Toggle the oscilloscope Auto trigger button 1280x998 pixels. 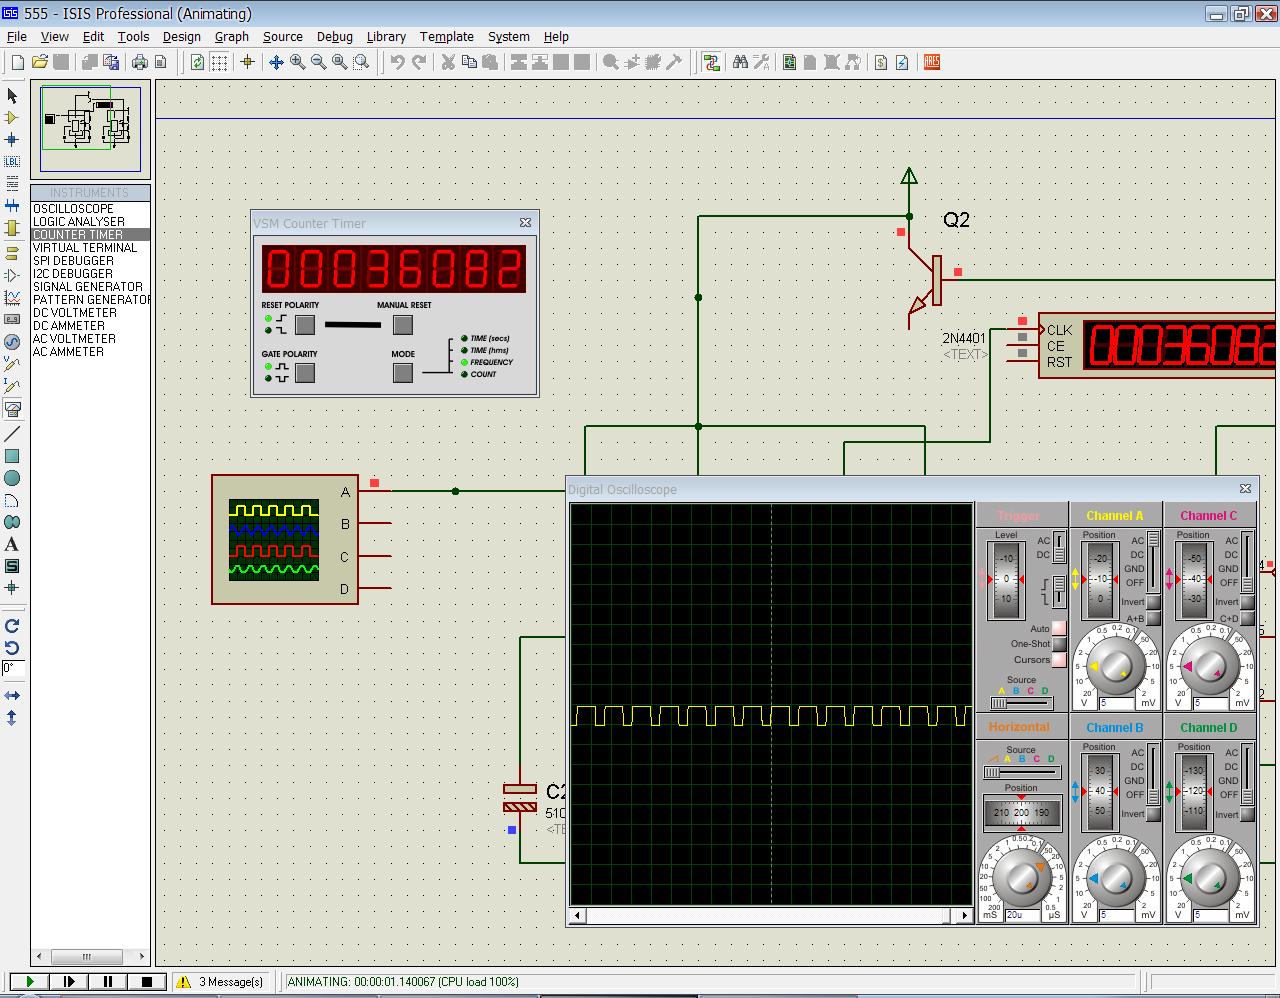pos(1059,628)
